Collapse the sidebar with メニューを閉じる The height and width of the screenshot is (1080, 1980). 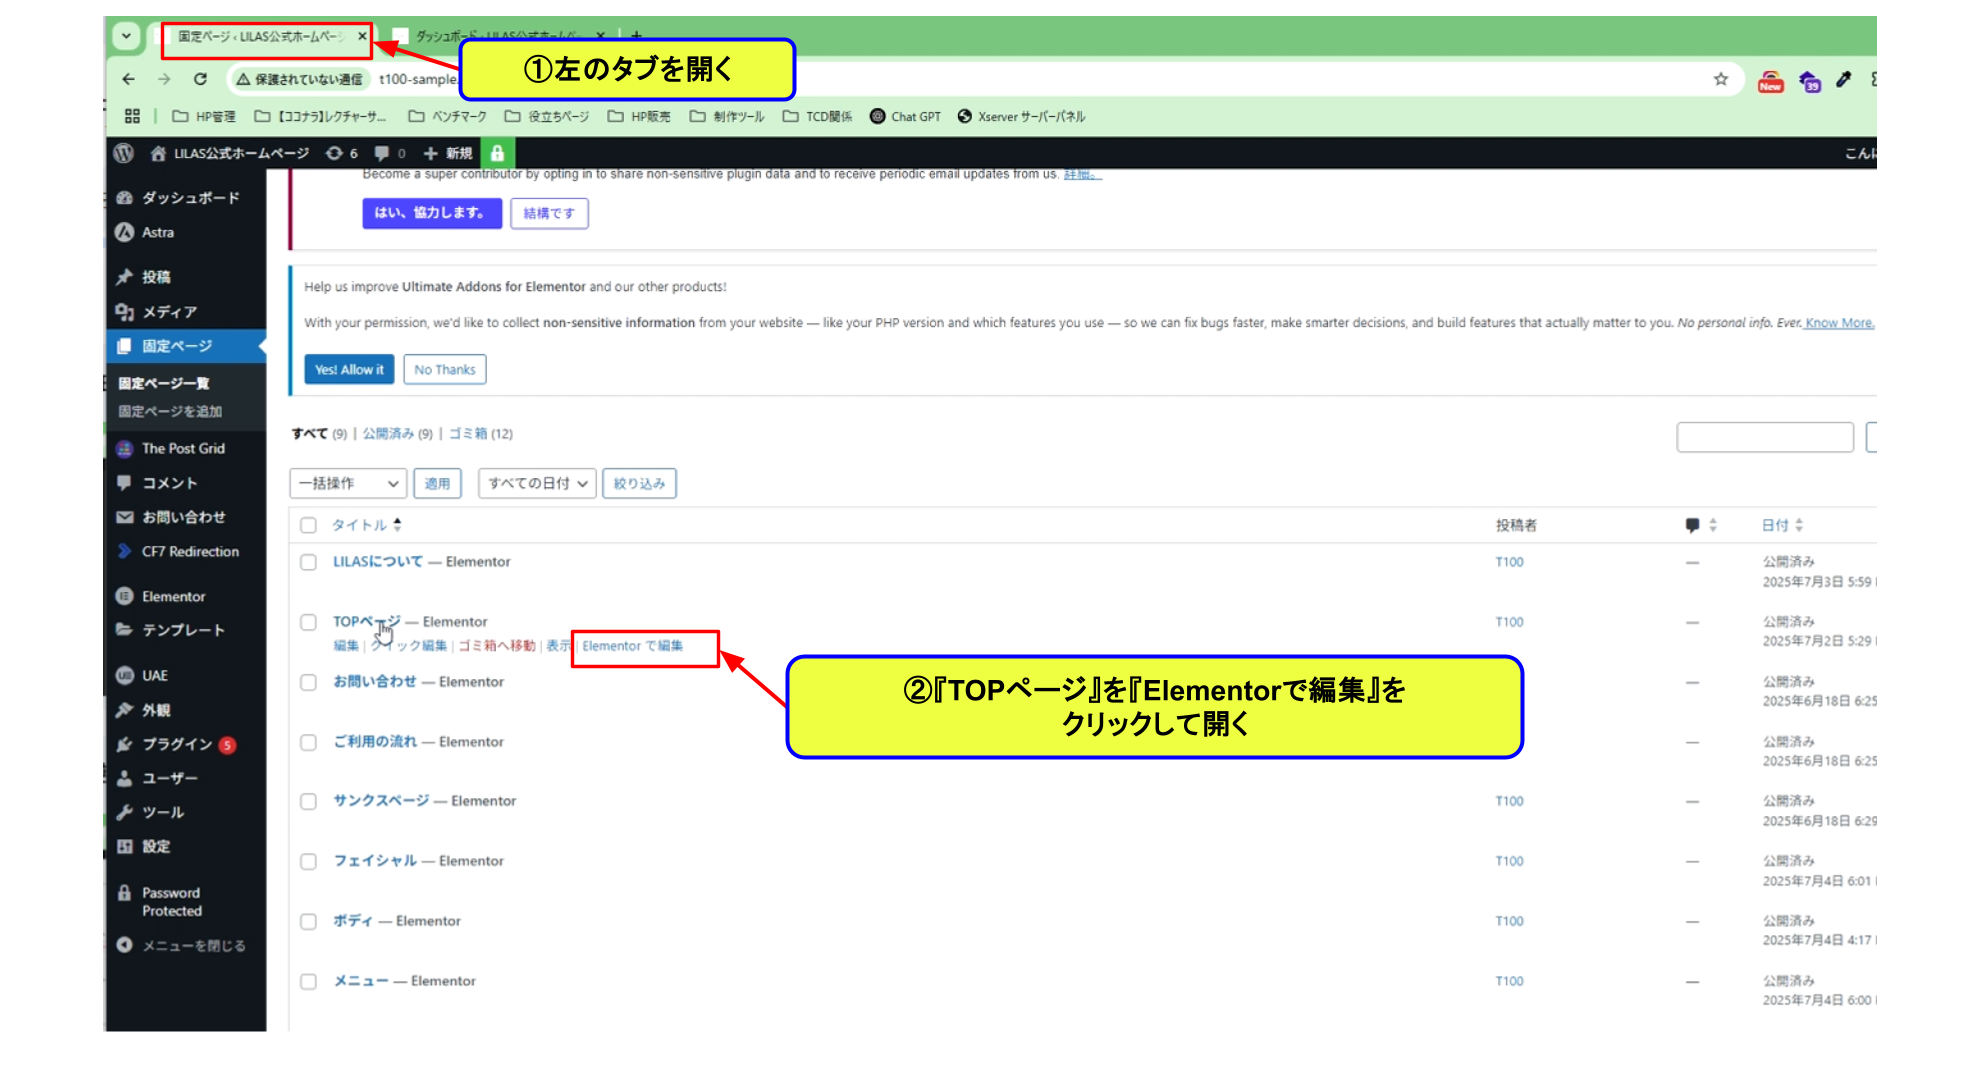186,945
